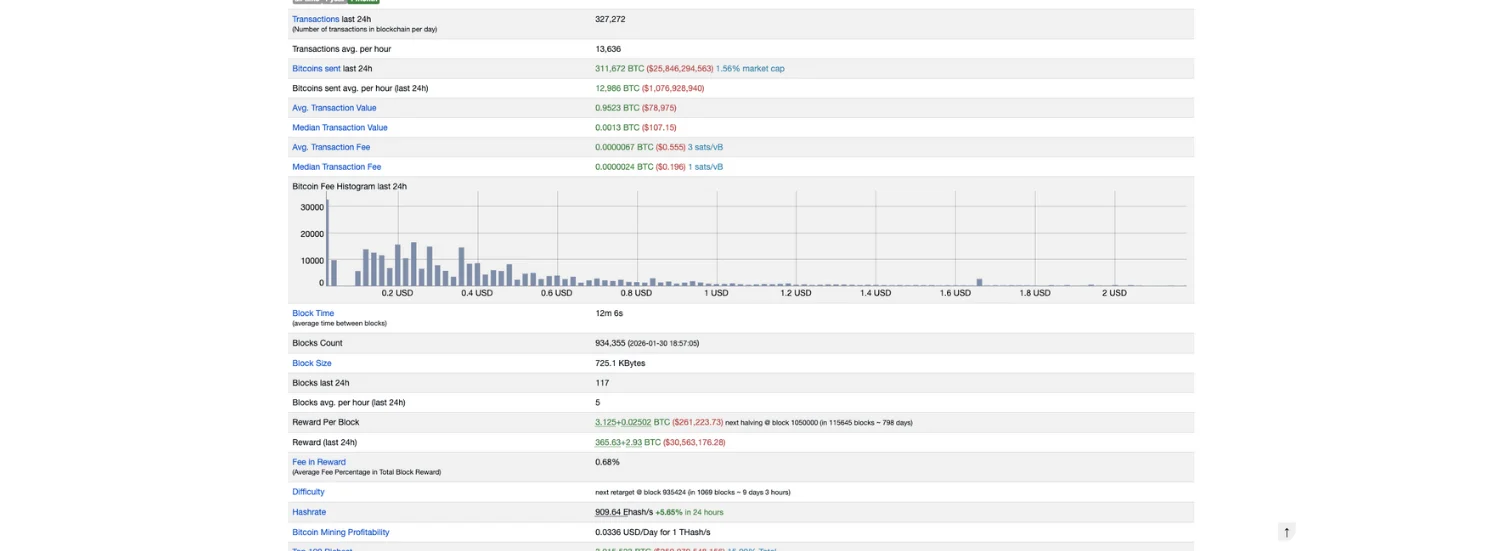
Task: Open the Block Size link
Action: (311, 363)
